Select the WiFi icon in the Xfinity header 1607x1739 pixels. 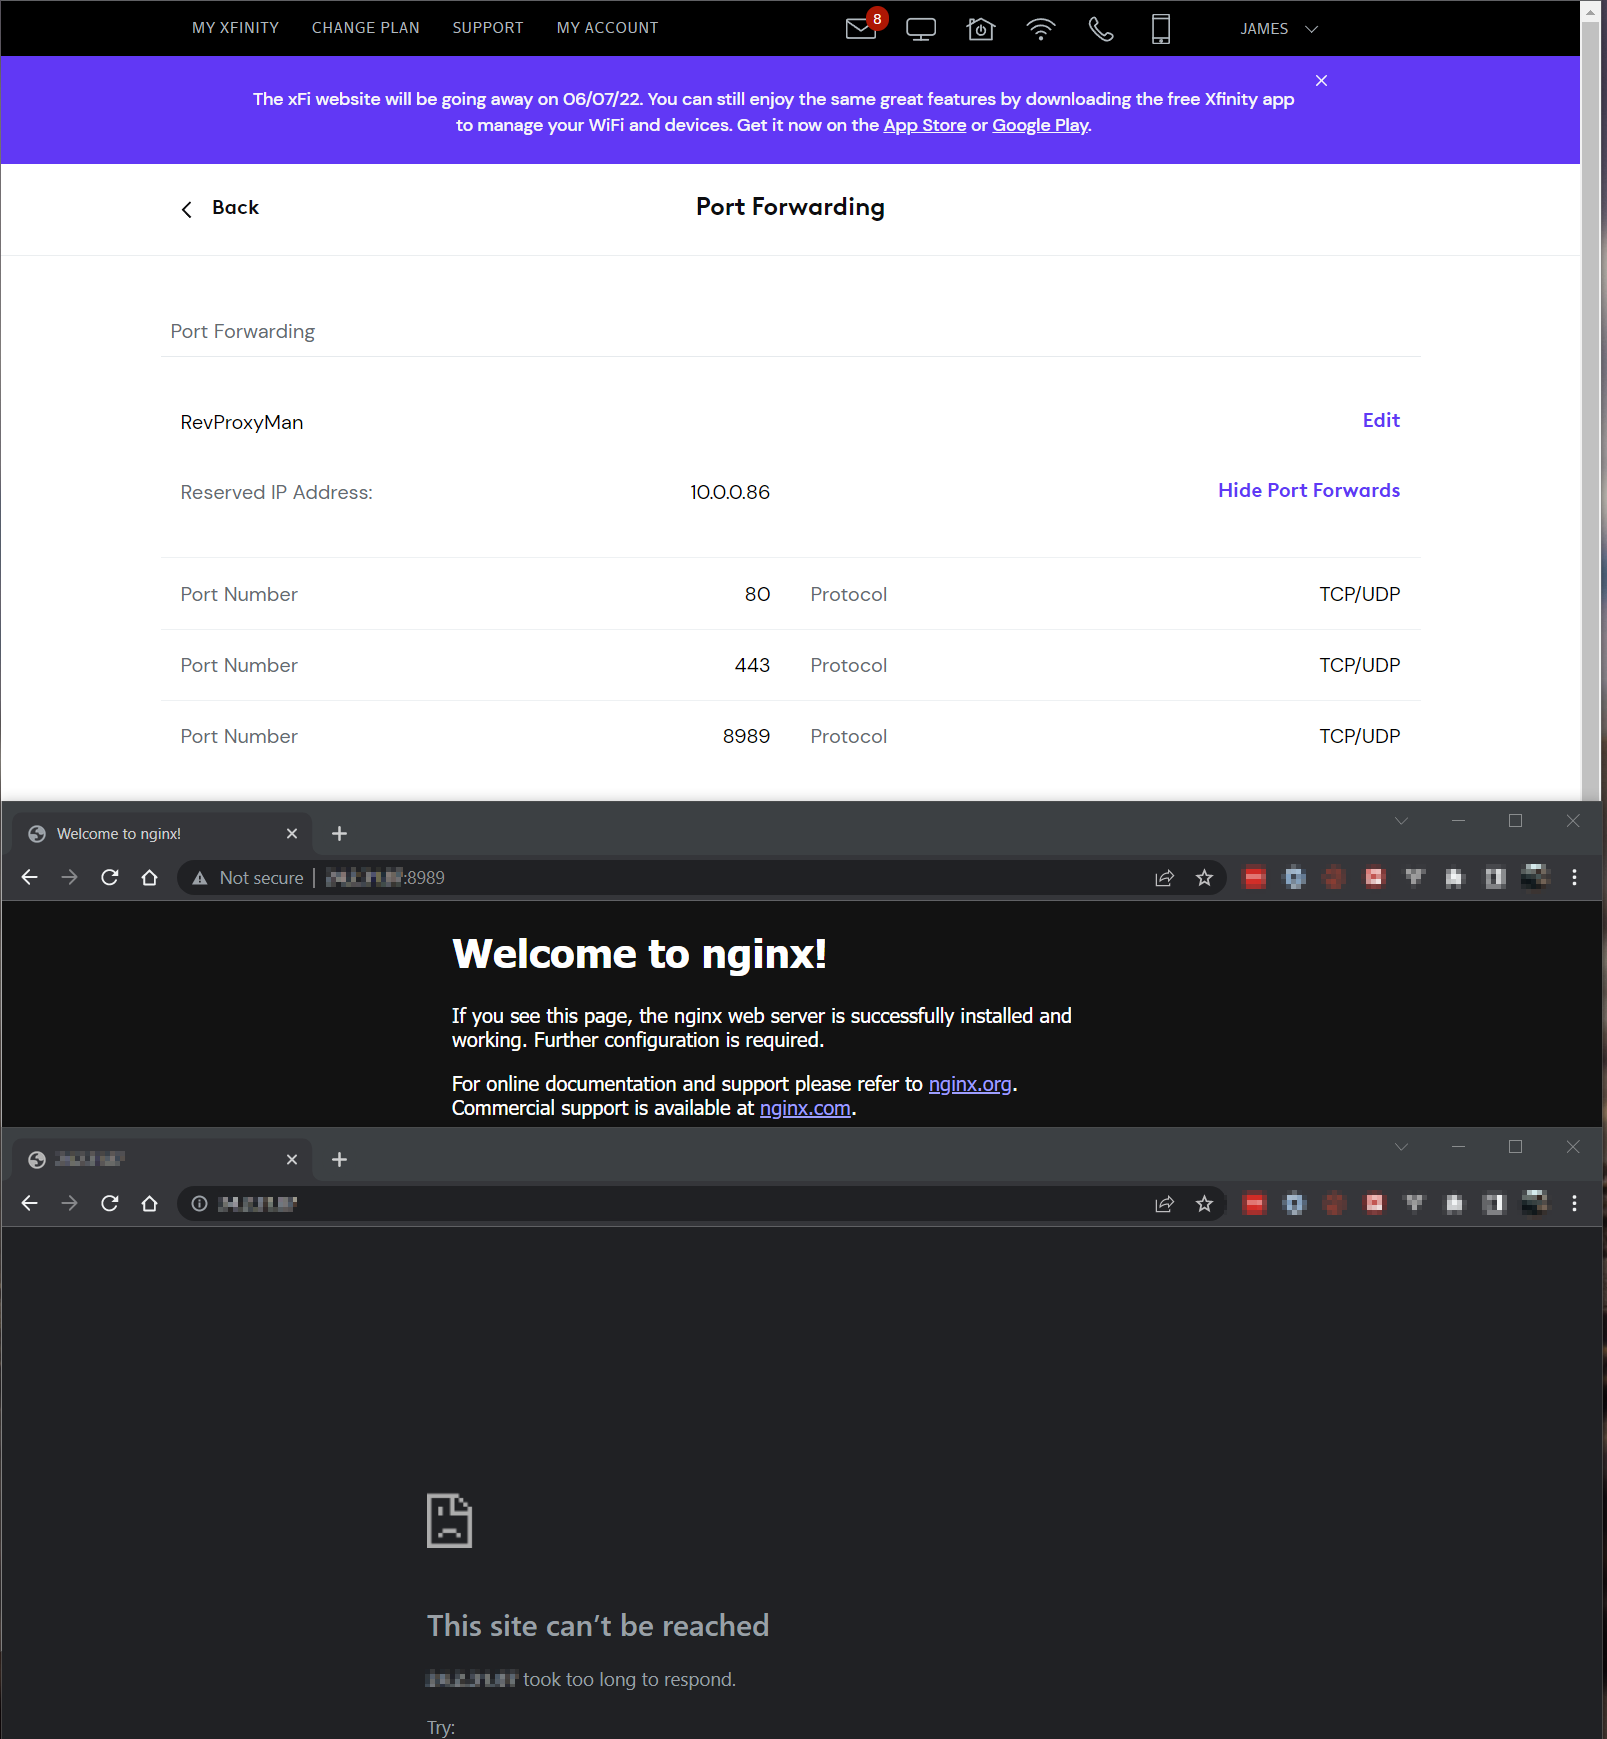1040,29
